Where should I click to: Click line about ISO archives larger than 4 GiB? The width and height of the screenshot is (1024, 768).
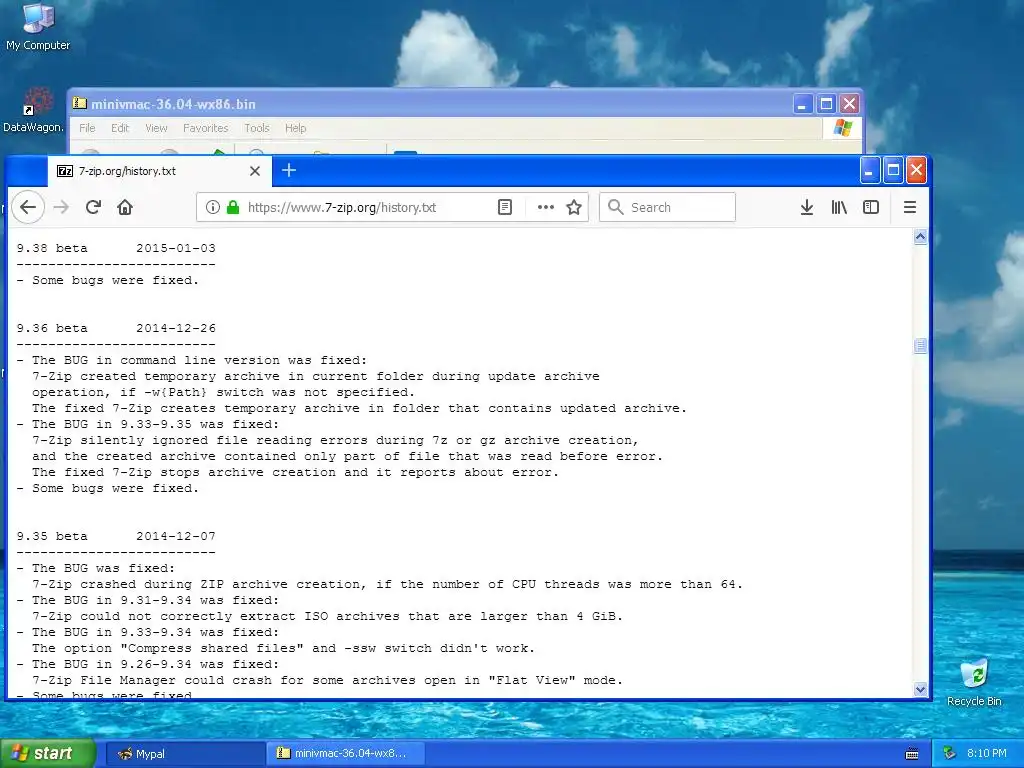coord(327,616)
